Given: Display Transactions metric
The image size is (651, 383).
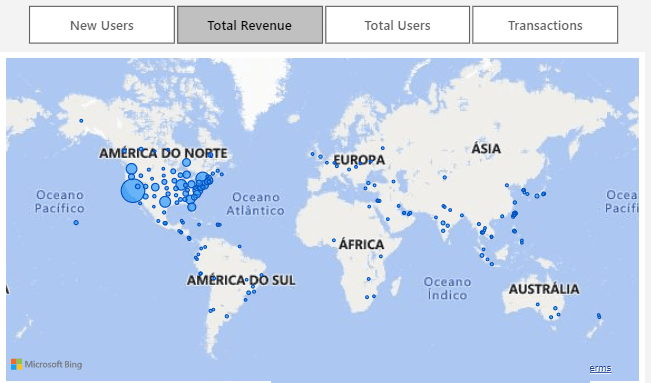Looking at the screenshot, I should (x=545, y=25).
